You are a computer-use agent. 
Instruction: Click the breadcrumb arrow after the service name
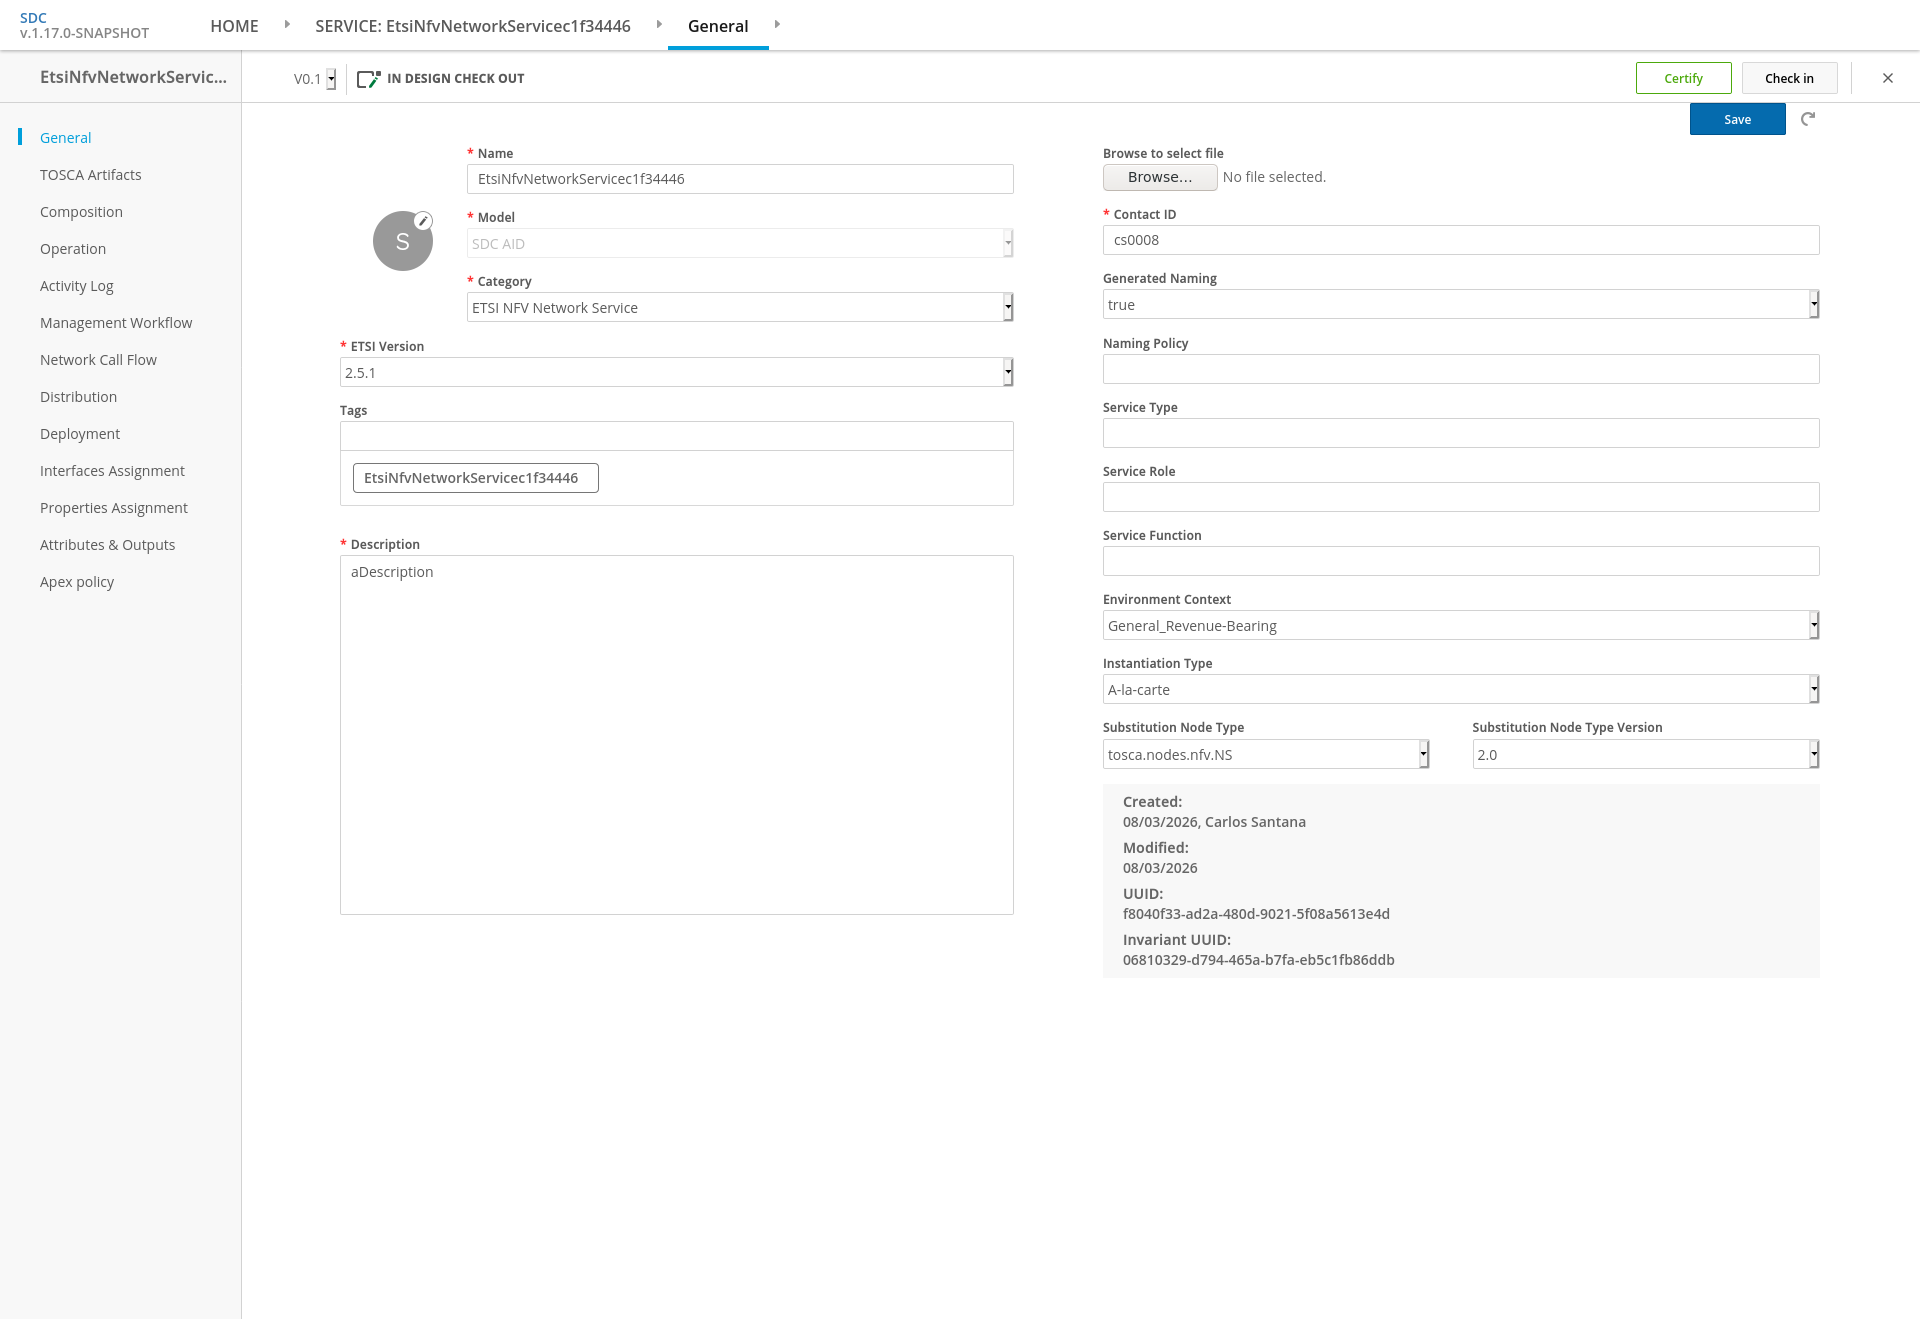pos(659,24)
